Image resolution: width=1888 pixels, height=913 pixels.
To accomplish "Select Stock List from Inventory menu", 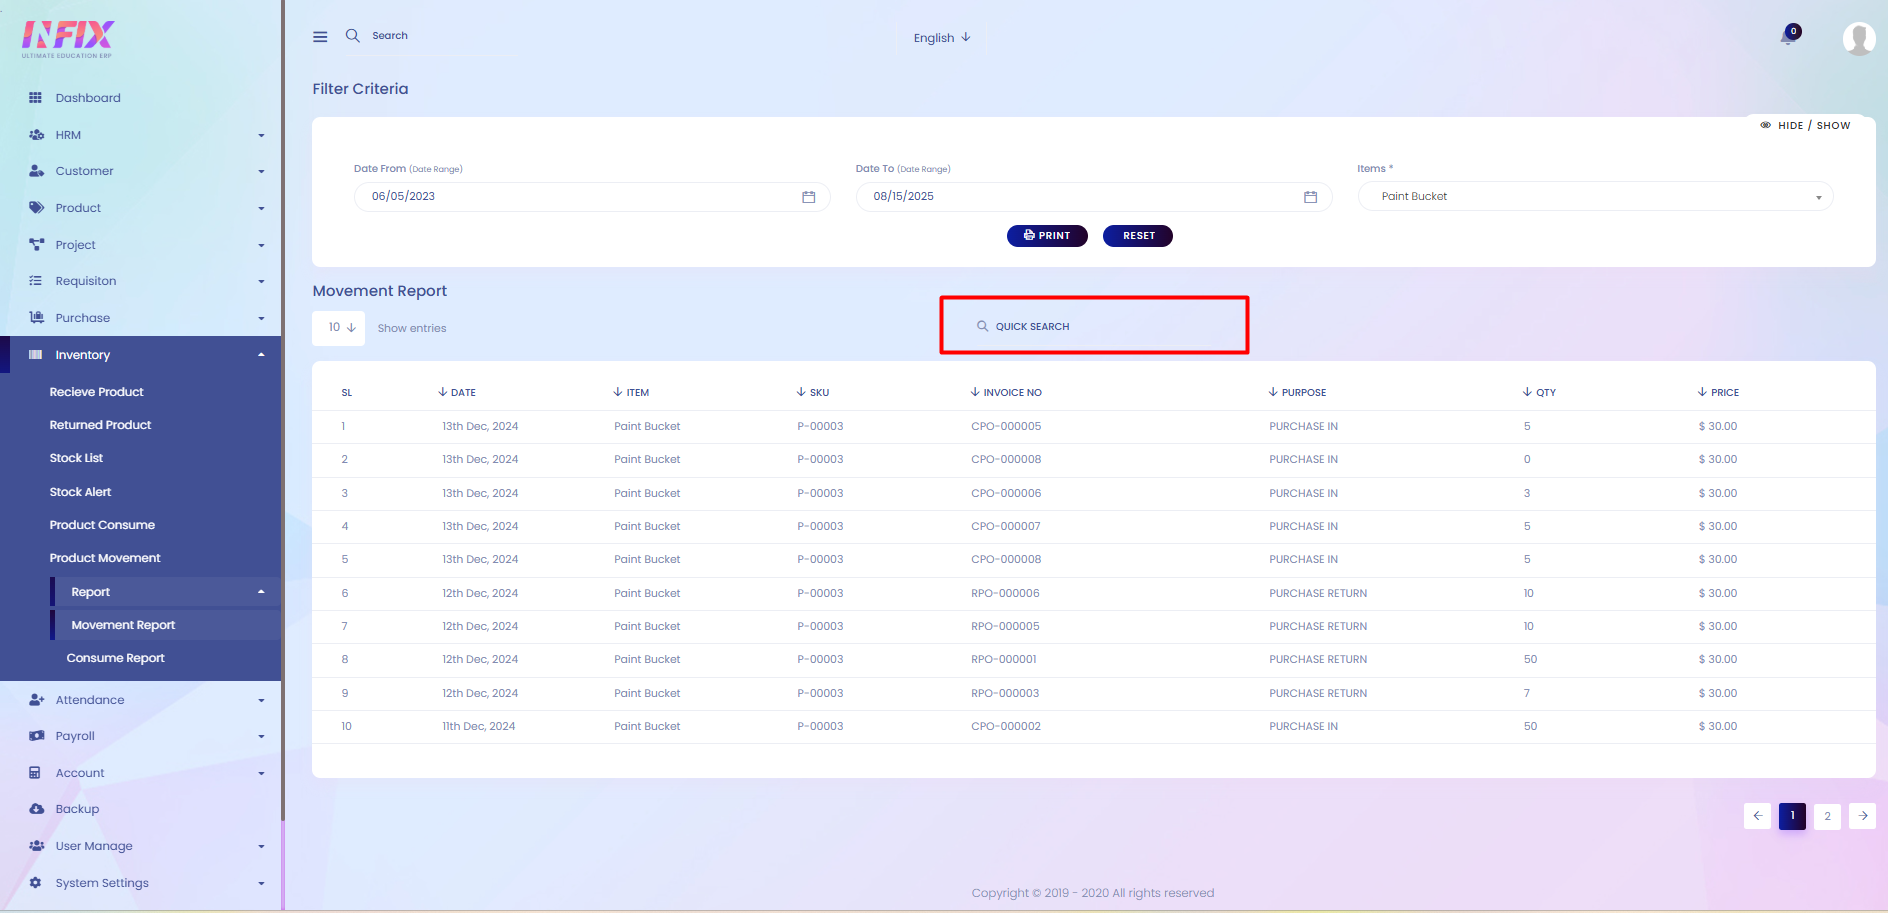I will pyautogui.click(x=76, y=458).
